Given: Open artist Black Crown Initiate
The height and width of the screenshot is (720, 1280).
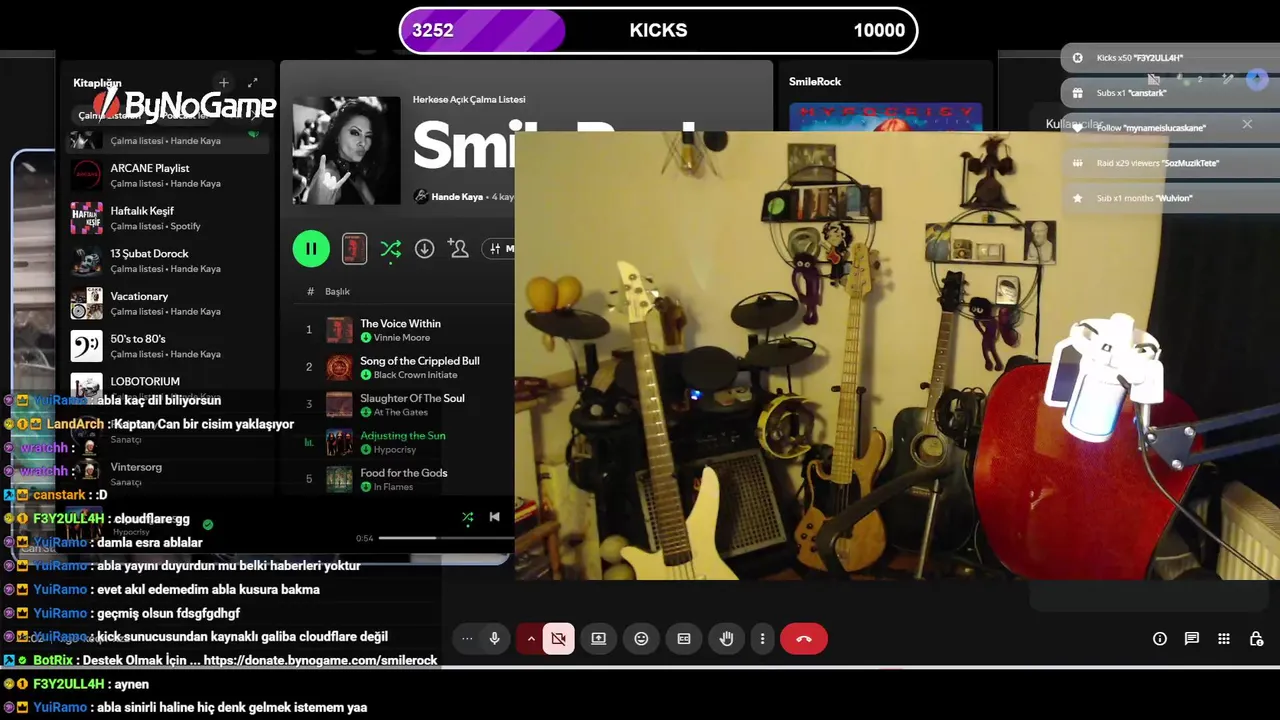Looking at the screenshot, I should (415, 375).
